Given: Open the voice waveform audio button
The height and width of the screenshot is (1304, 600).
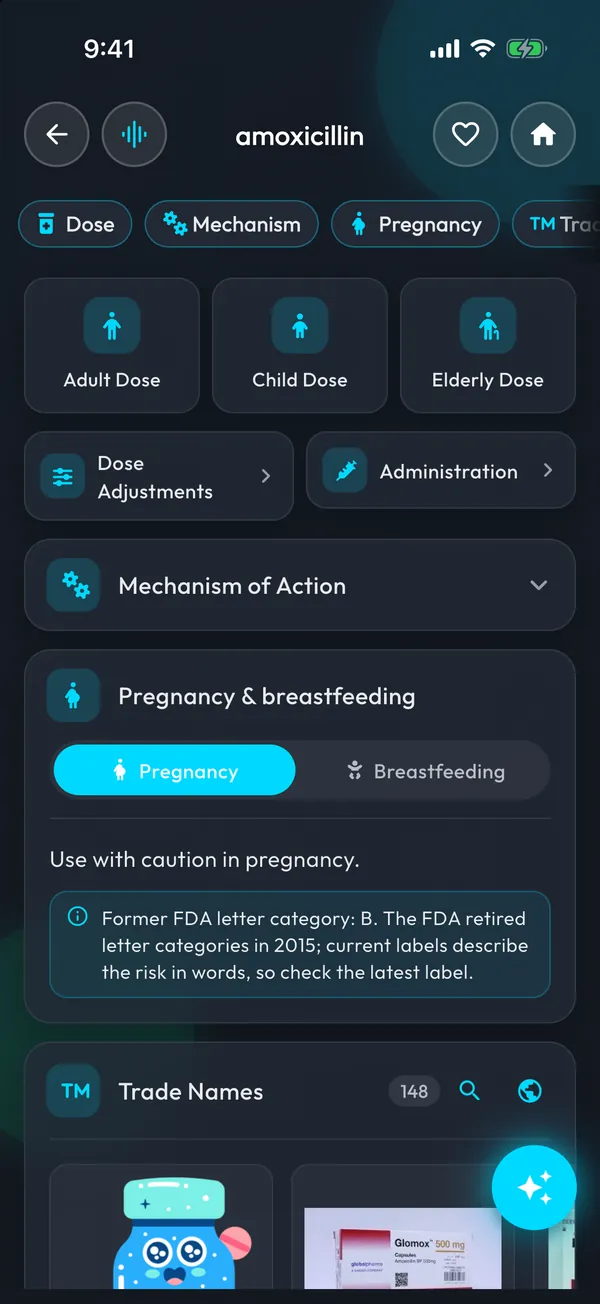Looking at the screenshot, I should (x=134, y=134).
